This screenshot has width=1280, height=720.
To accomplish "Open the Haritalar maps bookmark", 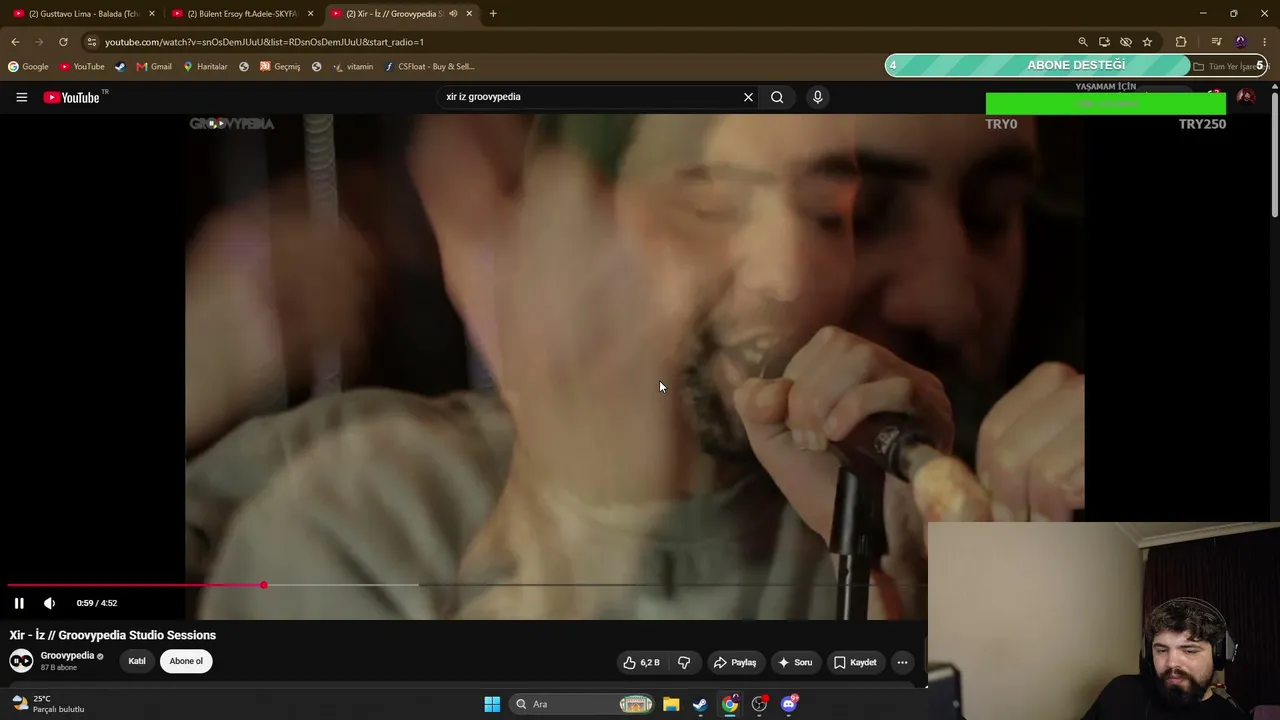I will click(x=205, y=67).
